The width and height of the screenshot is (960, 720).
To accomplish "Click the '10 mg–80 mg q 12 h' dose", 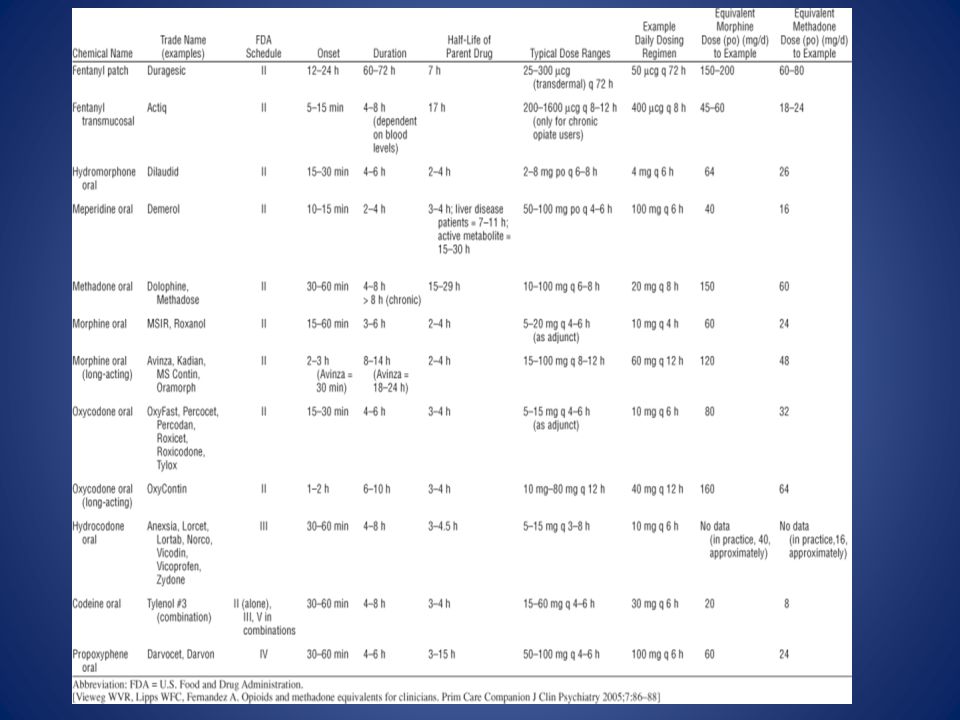I will tap(564, 489).
